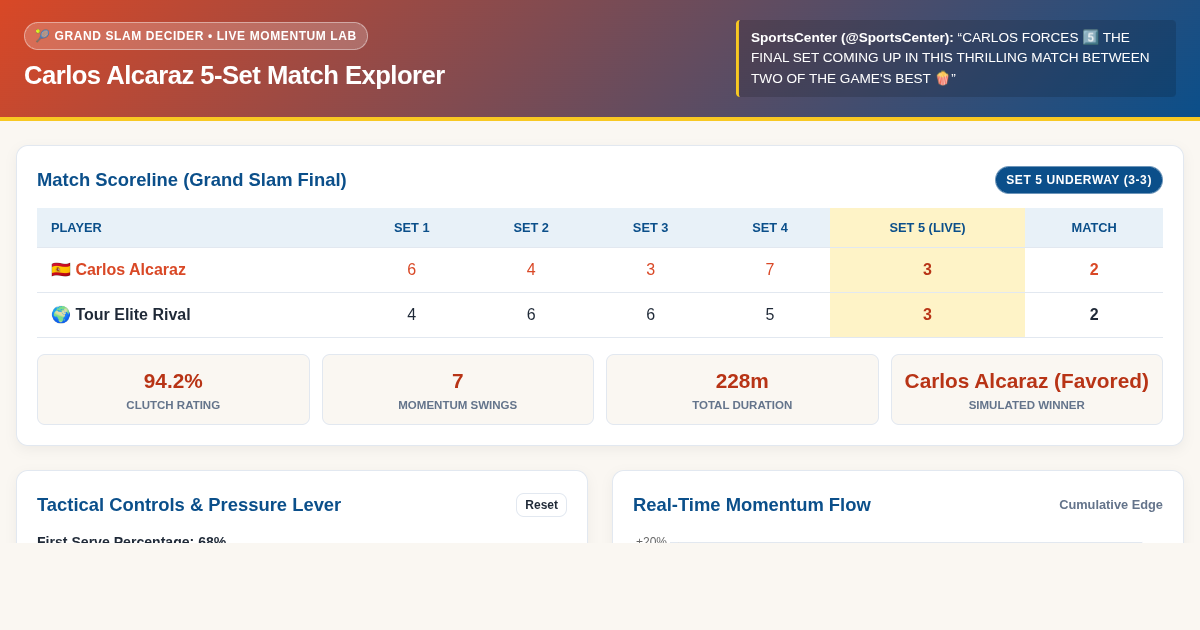Click the SET 4 column header

click(770, 228)
